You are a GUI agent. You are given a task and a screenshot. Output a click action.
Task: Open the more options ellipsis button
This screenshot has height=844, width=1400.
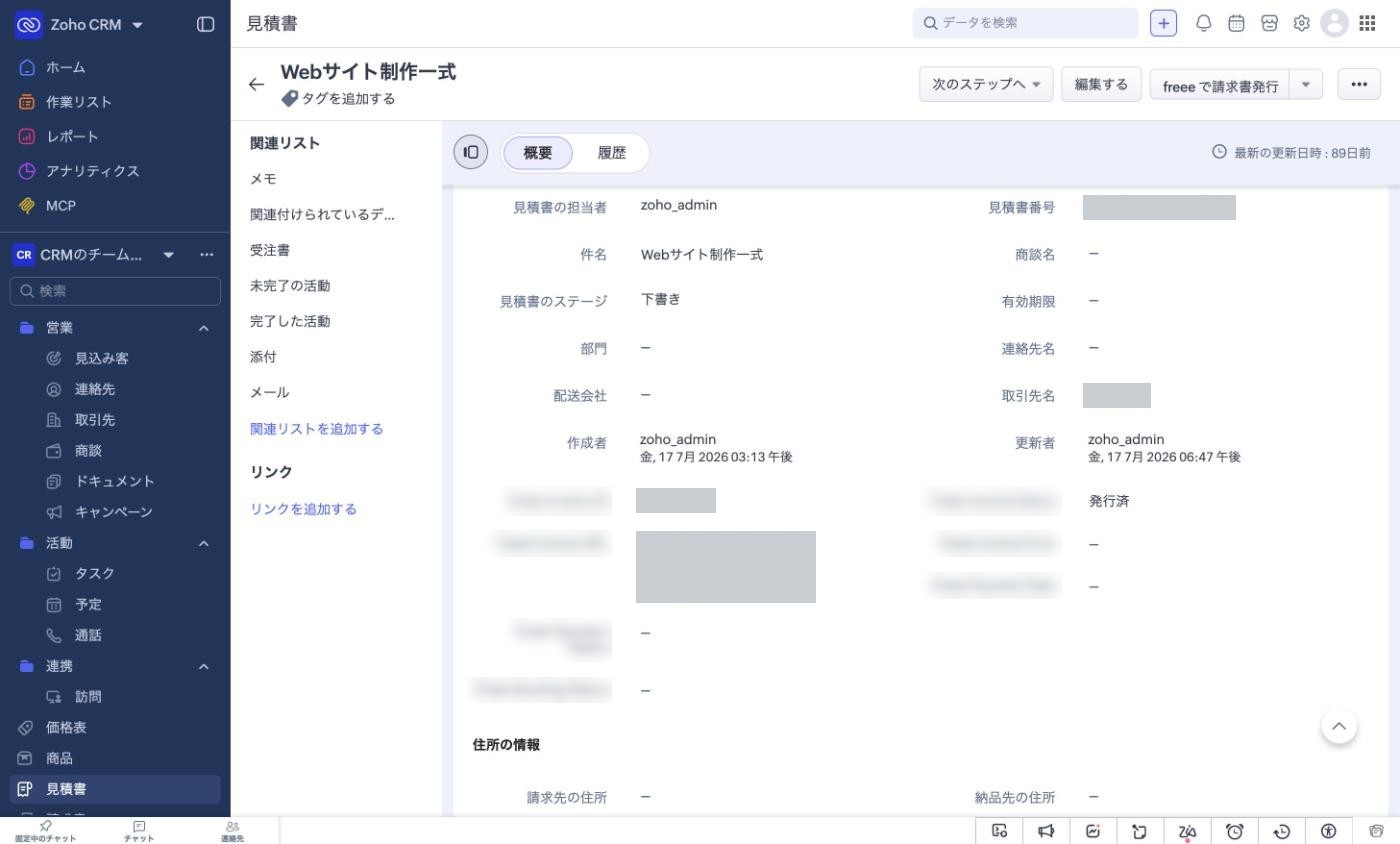click(x=1358, y=84)
